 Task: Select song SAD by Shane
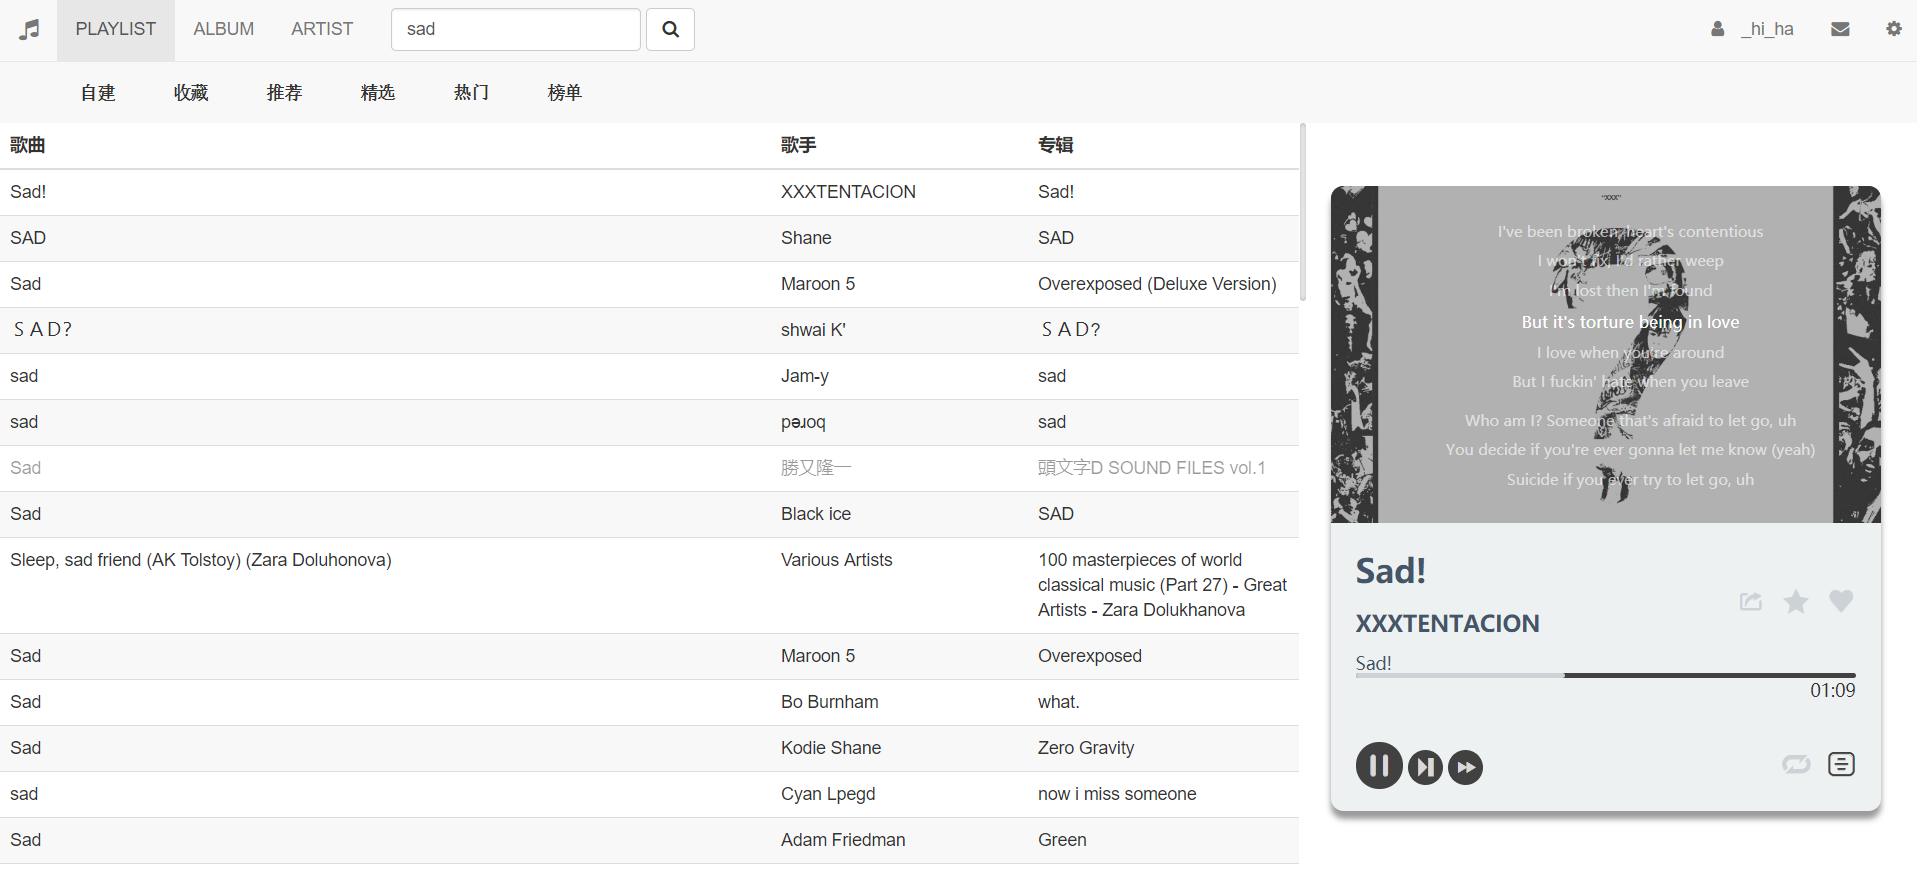pyautogui.click(x=28, y=238)
